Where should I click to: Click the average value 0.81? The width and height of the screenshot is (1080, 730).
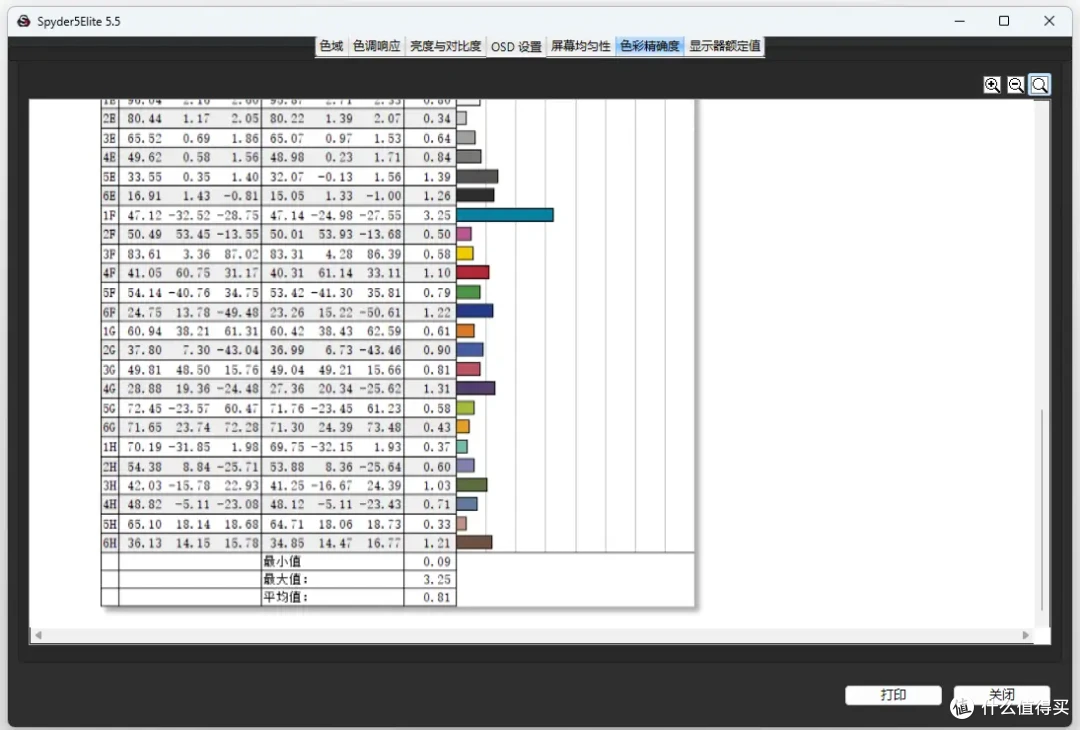click(x=437, y=597)
